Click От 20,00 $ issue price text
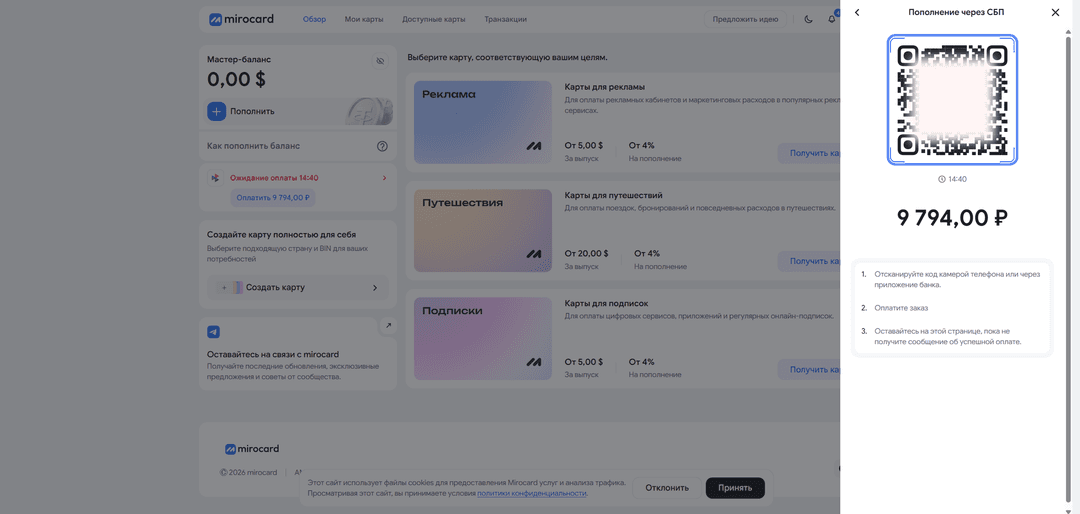Screen dimensions: 1080x514 [x=586, y=254]
